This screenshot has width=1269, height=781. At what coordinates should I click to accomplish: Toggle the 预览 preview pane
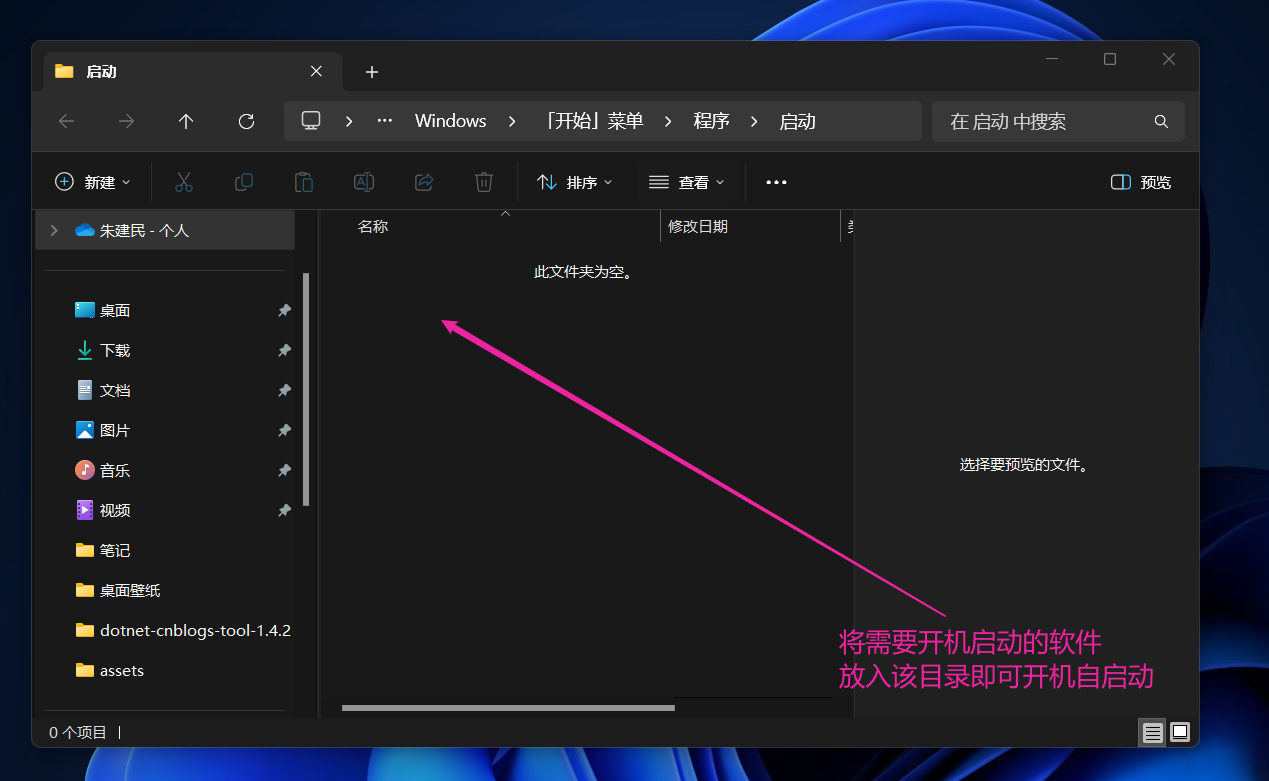(1141, 182)
